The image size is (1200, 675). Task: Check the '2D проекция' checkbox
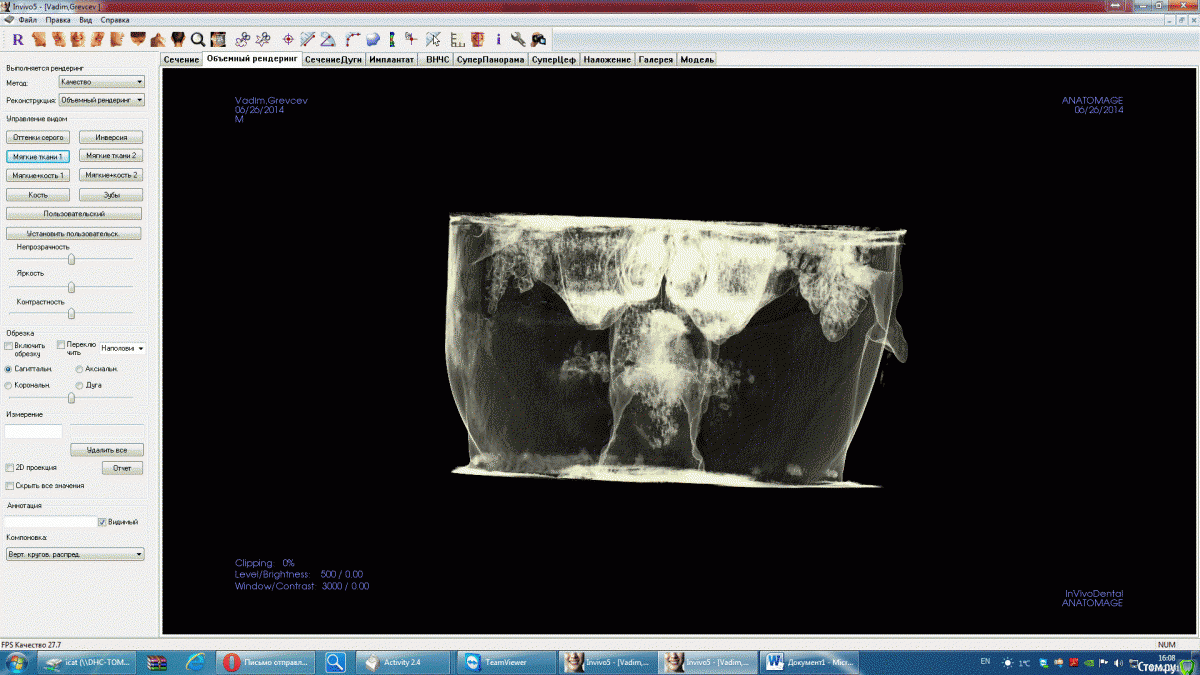(9, 467)
